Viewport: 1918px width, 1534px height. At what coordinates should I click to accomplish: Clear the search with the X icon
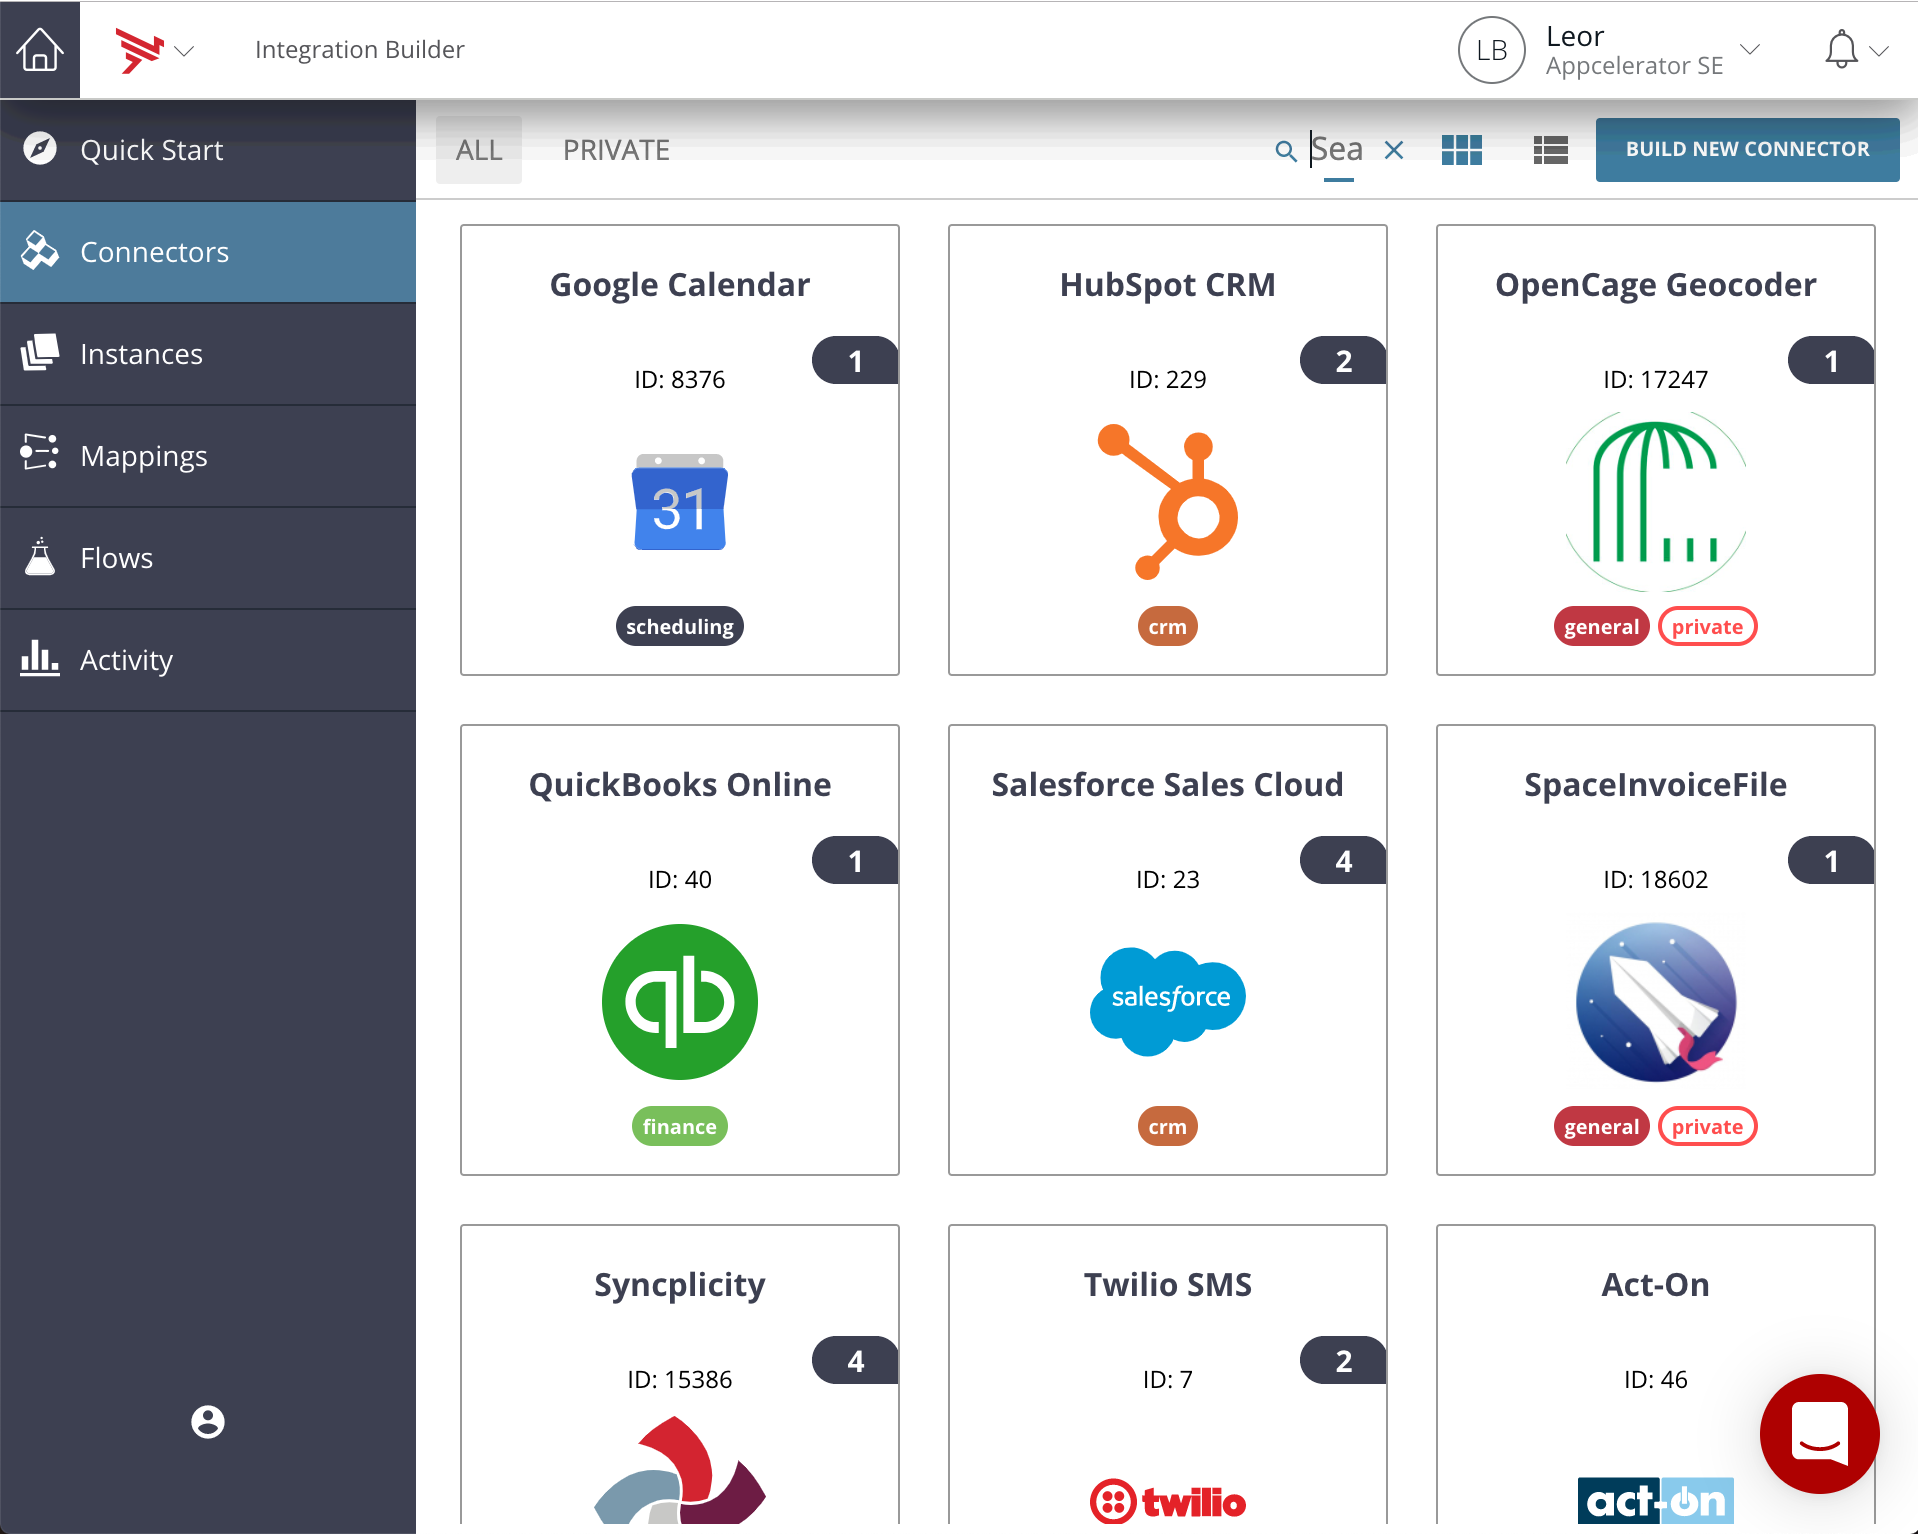pyautogui.click(x=1394, y=150)
